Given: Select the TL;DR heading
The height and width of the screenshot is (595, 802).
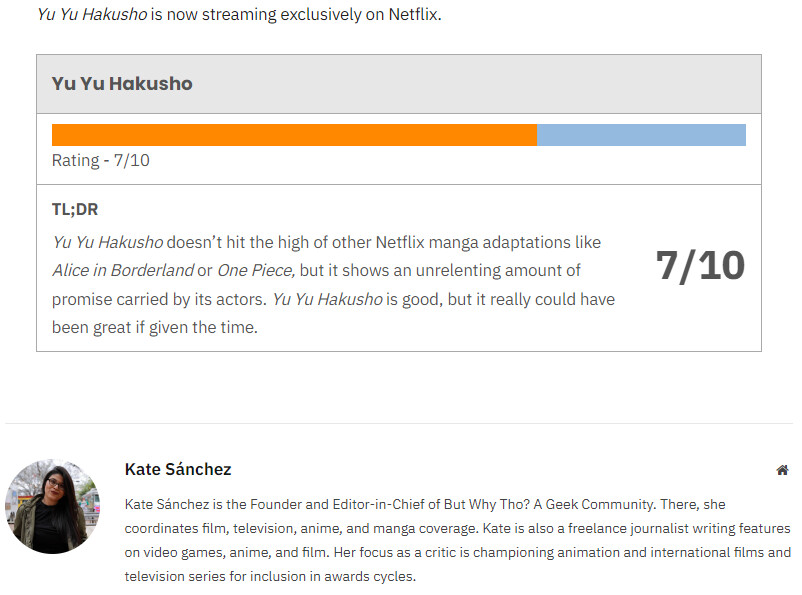Looking at the screenshot, I should (x=75, y=210).
